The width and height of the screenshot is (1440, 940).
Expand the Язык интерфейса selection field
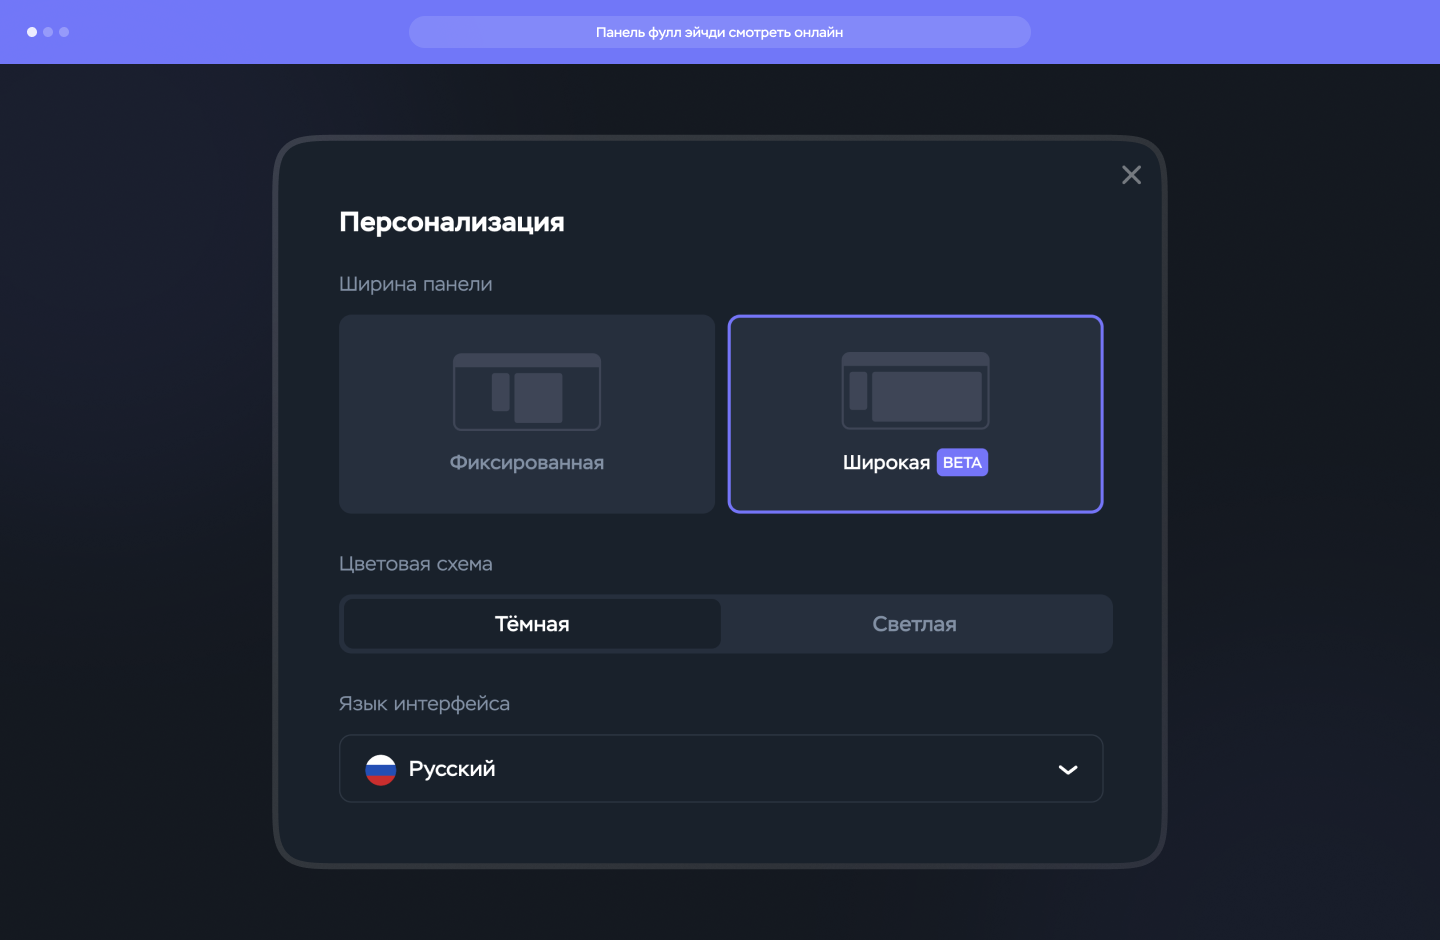pyautogui.click(x=721, y=769)
